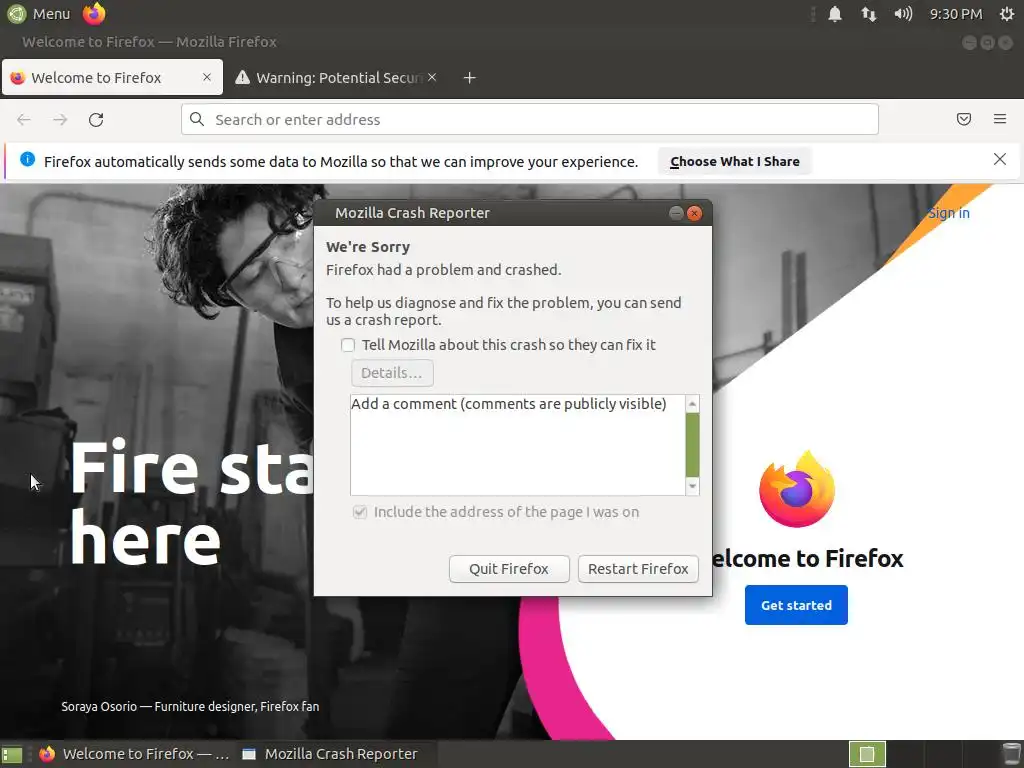The width and height of the screenshot is (1024, 768).
Task: Close the Warning: Potential Security tab
Action: [432, 77]
